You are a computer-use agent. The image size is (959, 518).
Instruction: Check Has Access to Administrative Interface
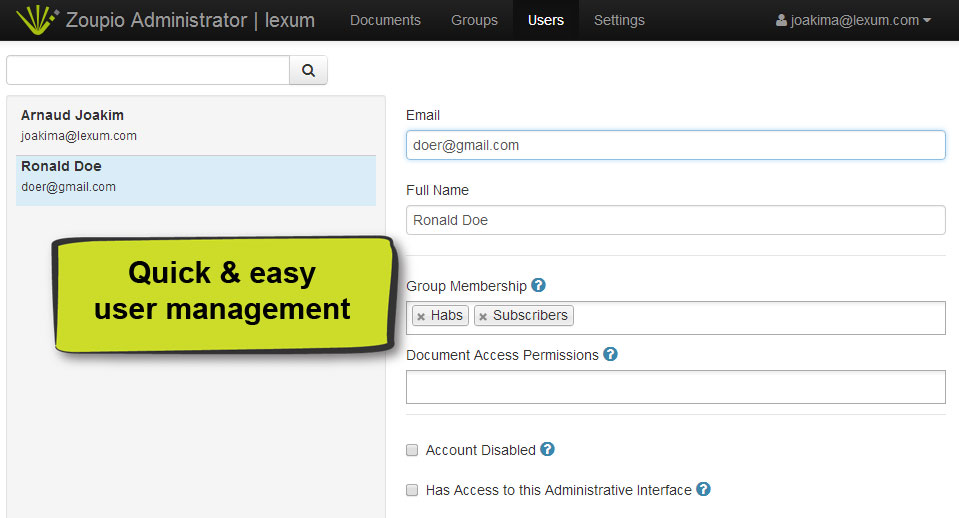coord(412,491)
